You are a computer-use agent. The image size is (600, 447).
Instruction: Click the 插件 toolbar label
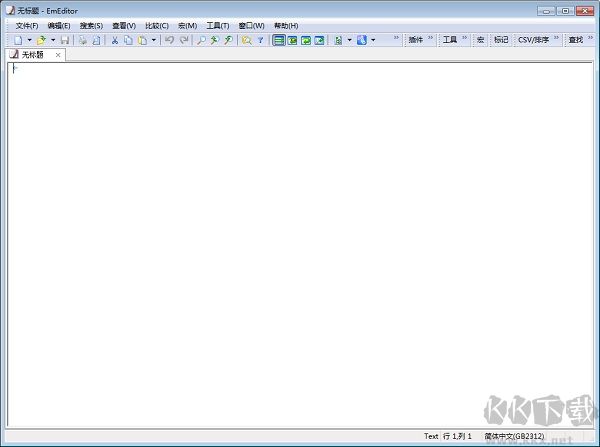[415, 40]
